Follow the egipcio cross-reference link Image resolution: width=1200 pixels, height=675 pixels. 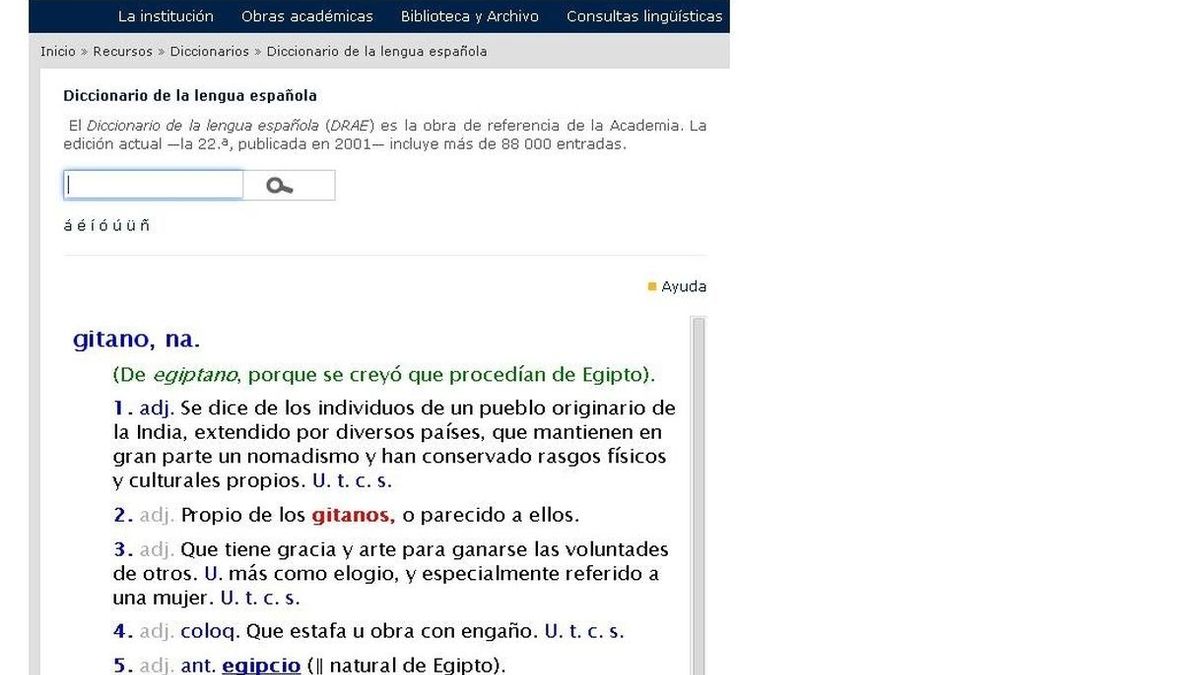261,665
